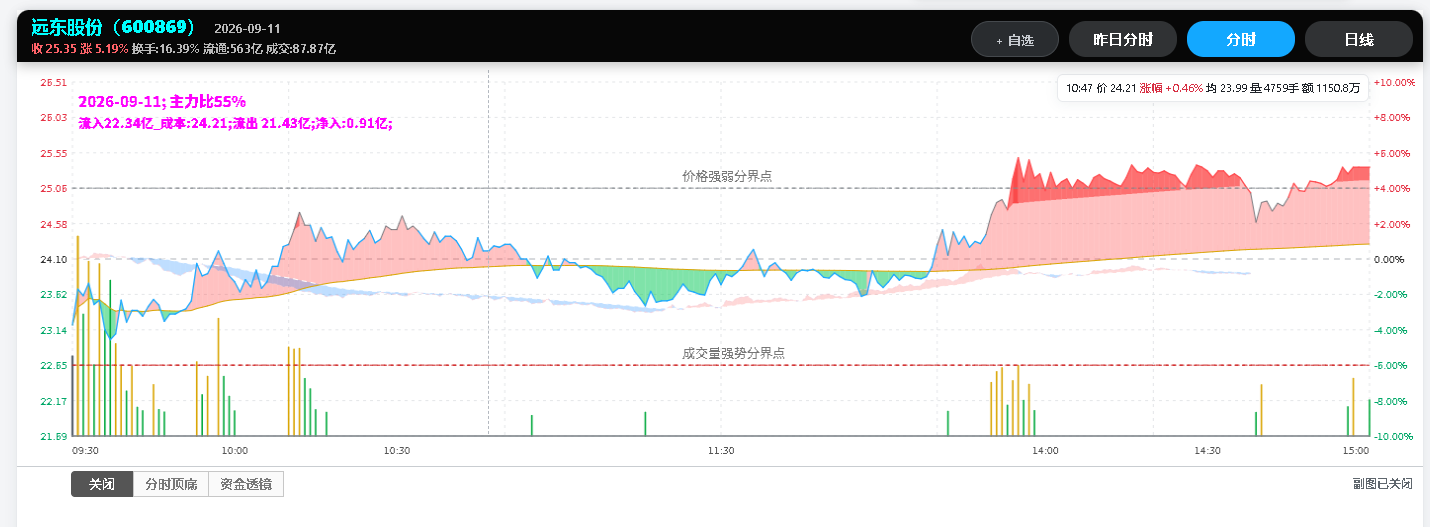
Task: Open the 资金透镜 indicator tab
Action: [246, 484]
